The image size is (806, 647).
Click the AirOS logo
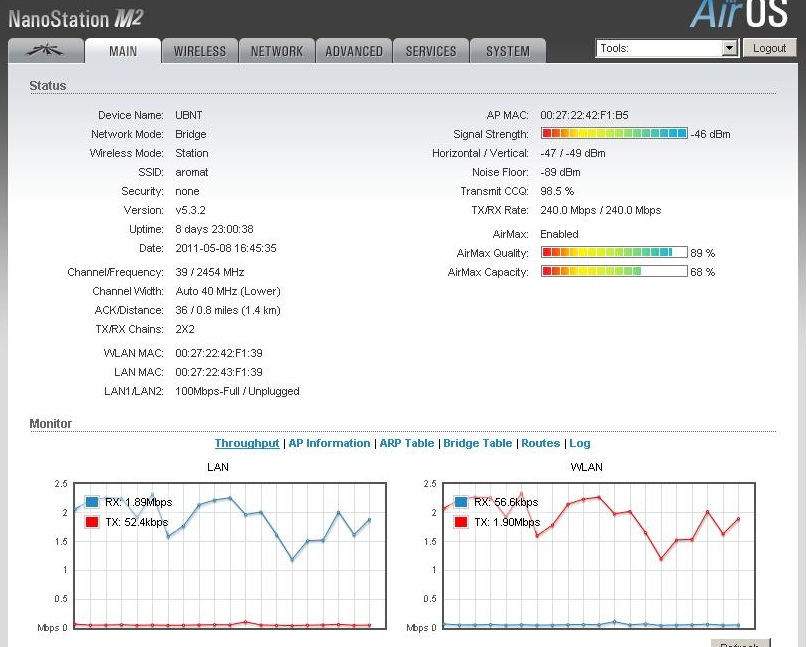[x=739, y=14]
